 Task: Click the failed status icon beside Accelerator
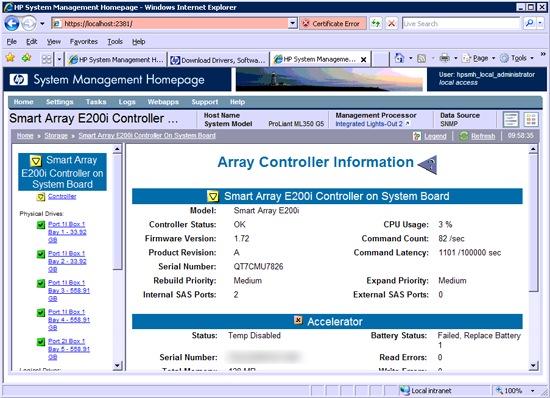(298, 320)
